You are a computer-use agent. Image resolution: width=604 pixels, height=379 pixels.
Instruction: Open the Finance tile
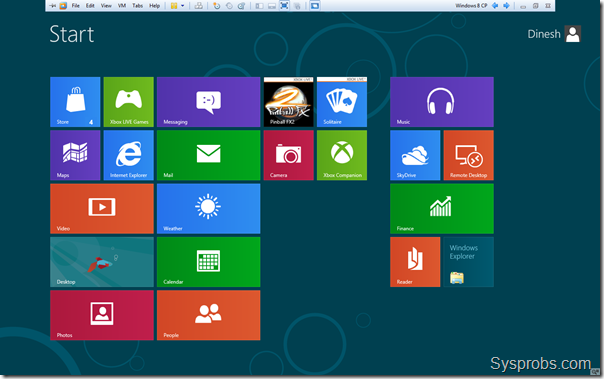[x=442, y=209]
